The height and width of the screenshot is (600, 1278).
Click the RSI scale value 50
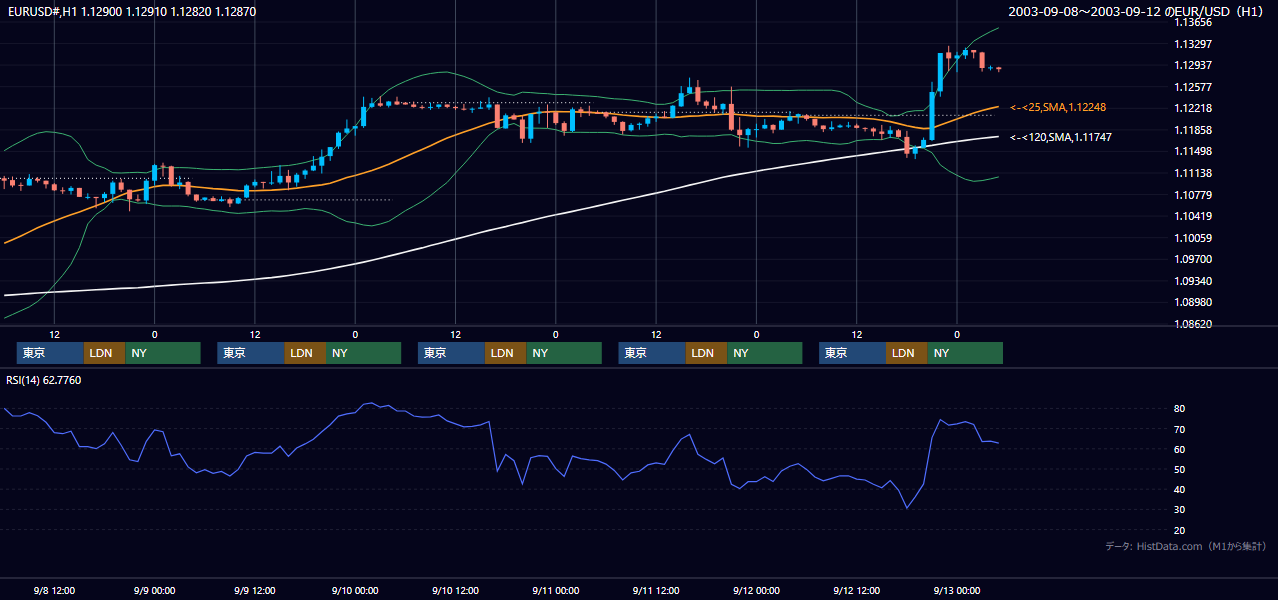[1180, 469]
